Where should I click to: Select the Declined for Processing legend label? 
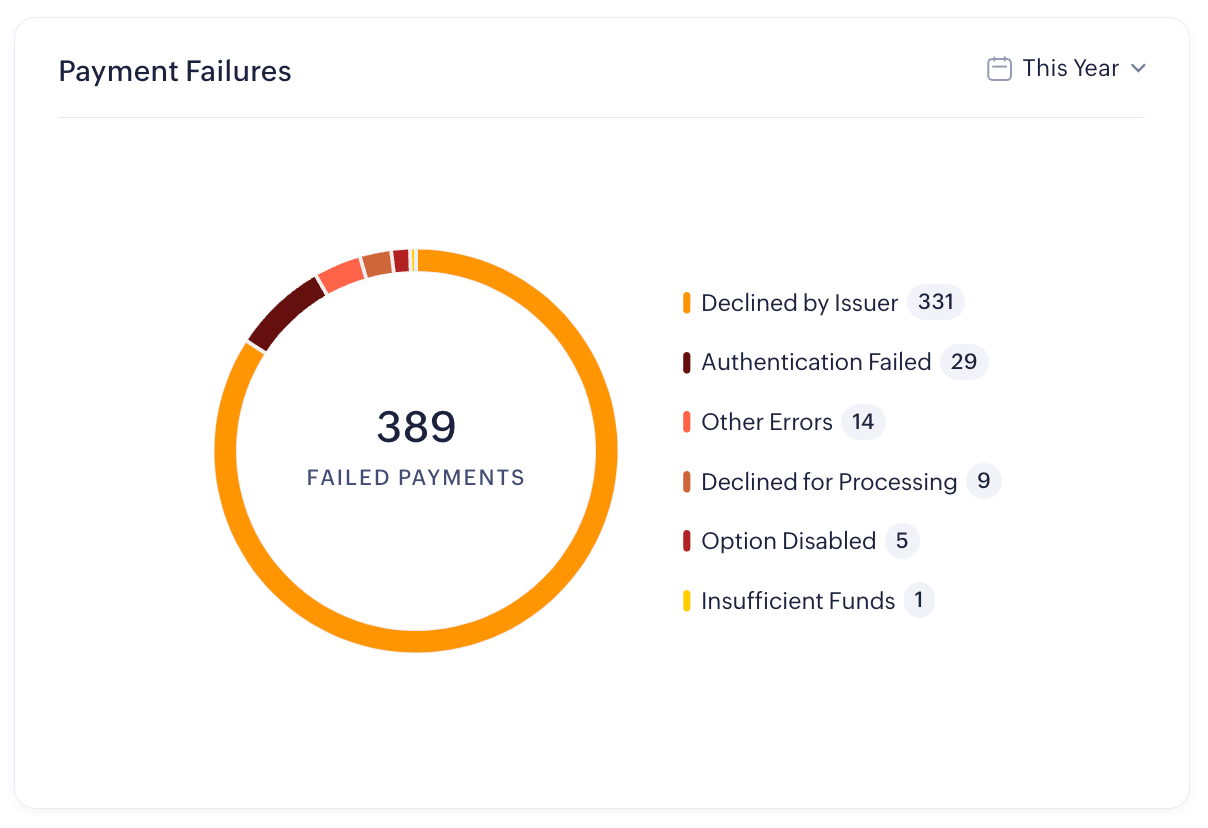click(829, 482)
